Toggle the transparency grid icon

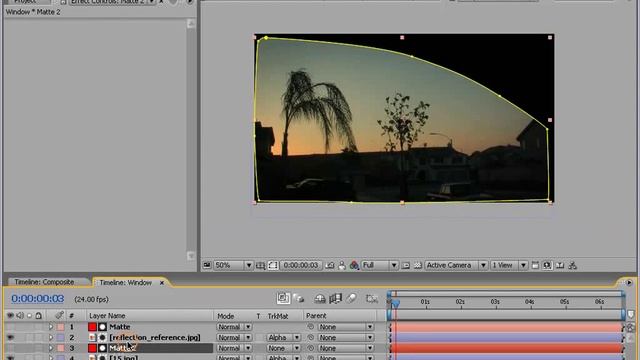click(x=418, y=266)
